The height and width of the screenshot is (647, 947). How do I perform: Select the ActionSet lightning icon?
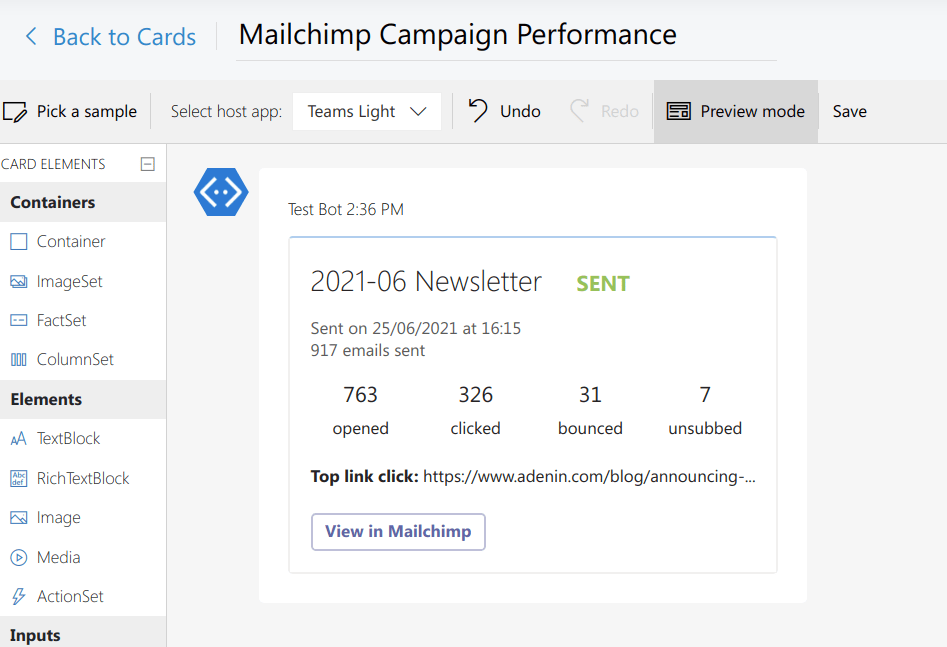[19, 597]
